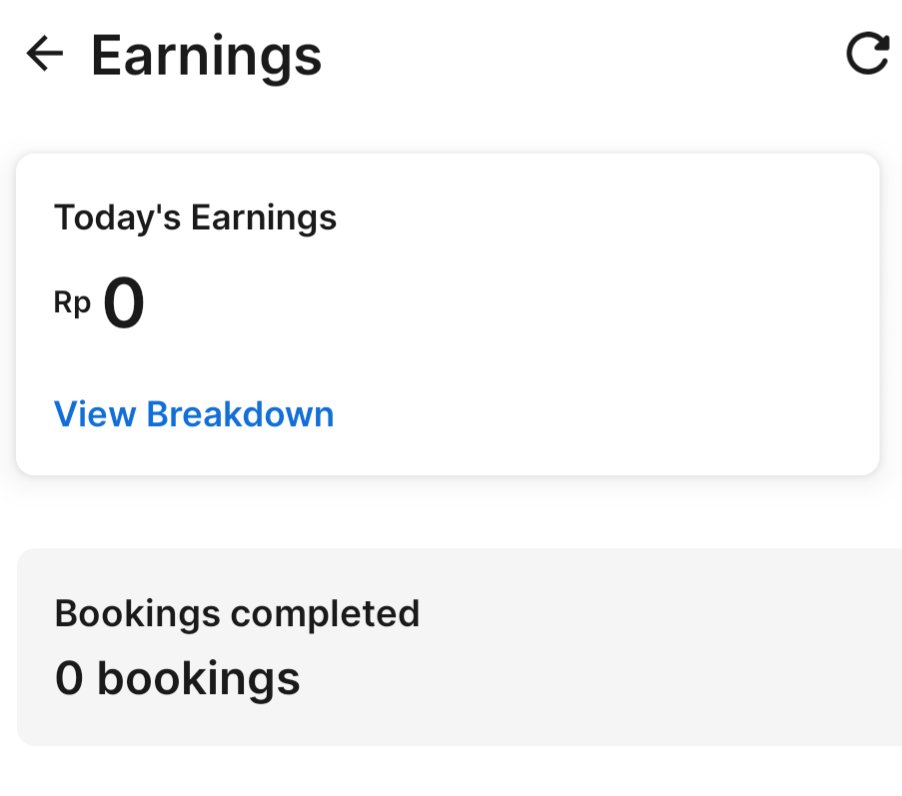Click the Rp currency label

72,303
